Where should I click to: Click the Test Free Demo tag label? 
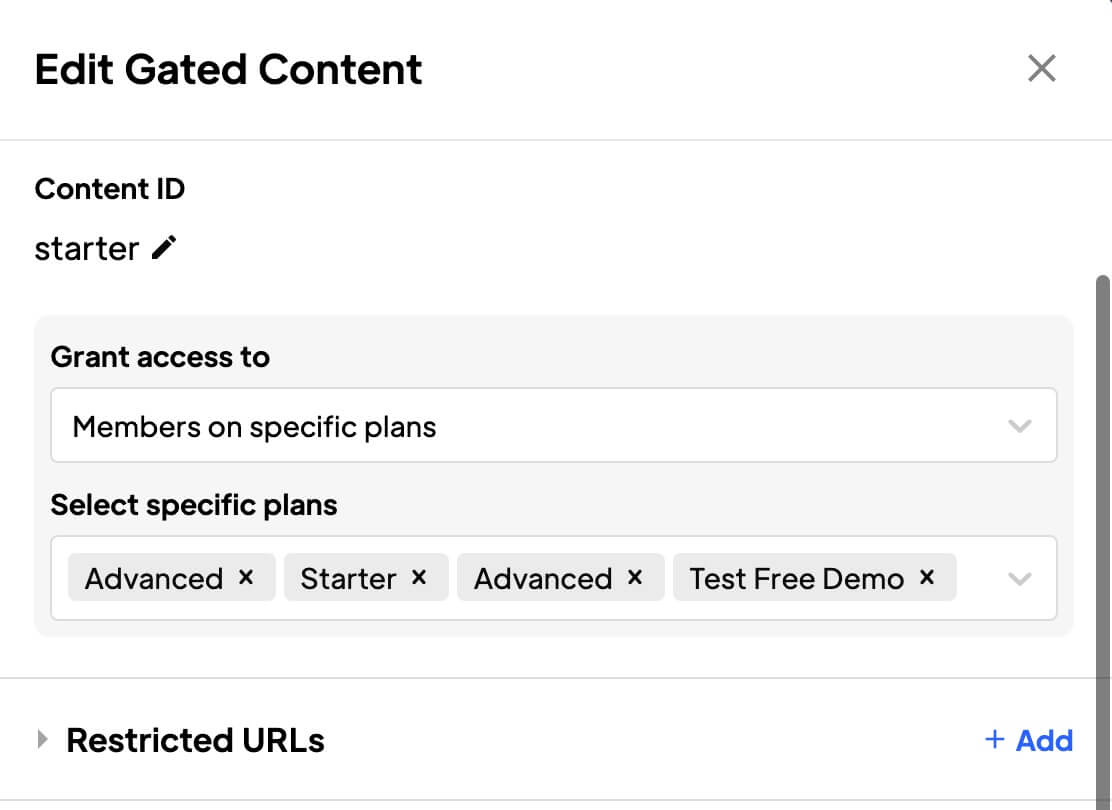(796, 579)
